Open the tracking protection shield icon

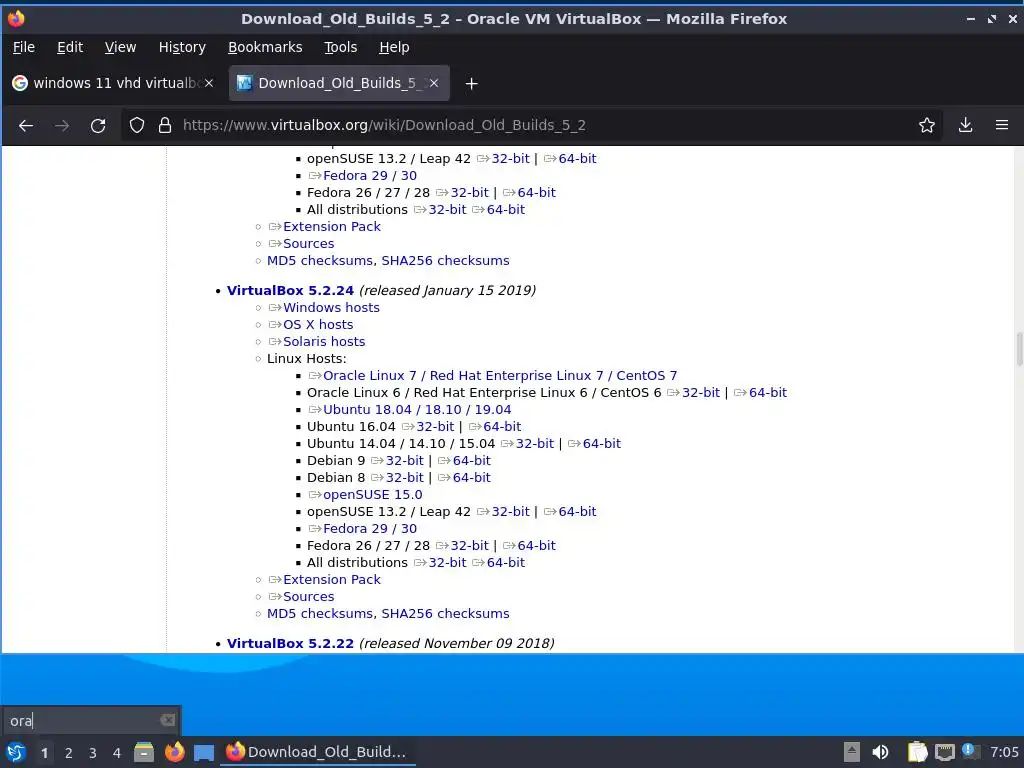tap(136, 125)
